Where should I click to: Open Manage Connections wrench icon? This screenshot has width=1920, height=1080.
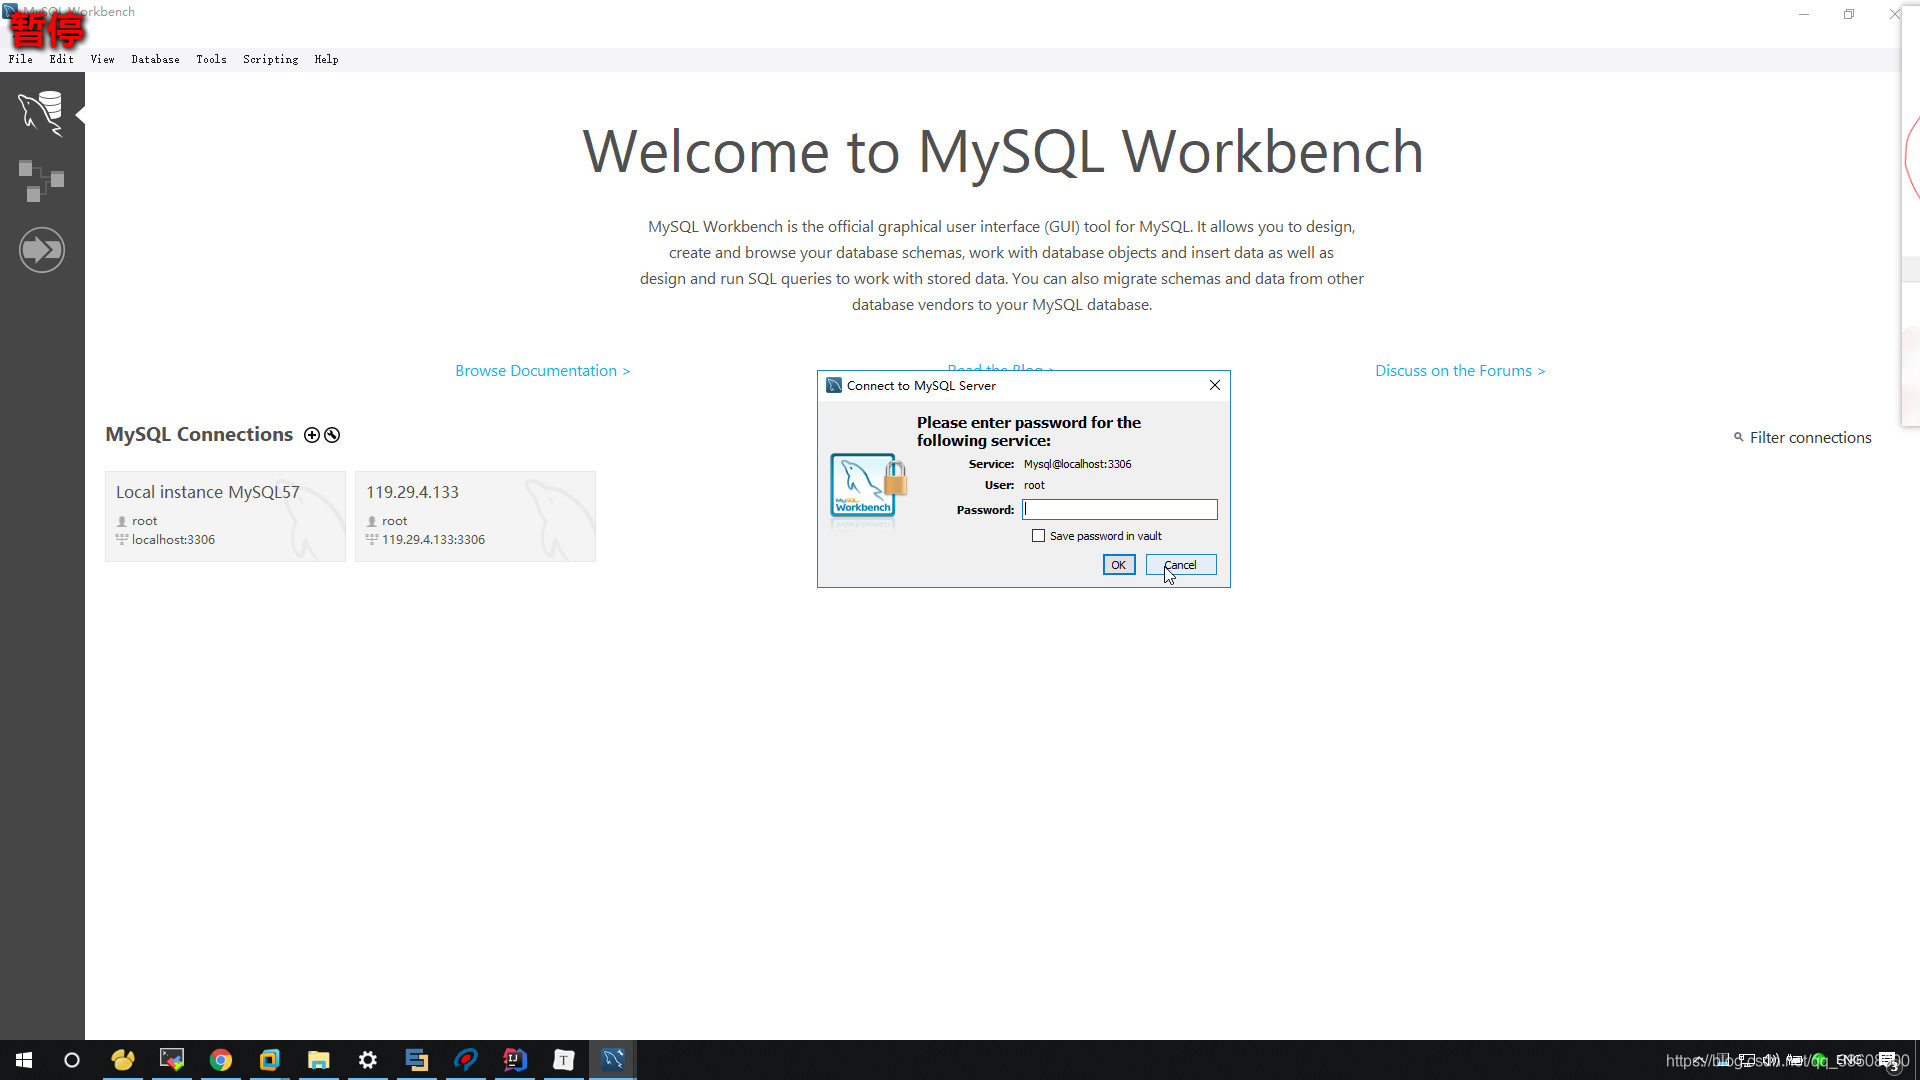pos(332,435)
